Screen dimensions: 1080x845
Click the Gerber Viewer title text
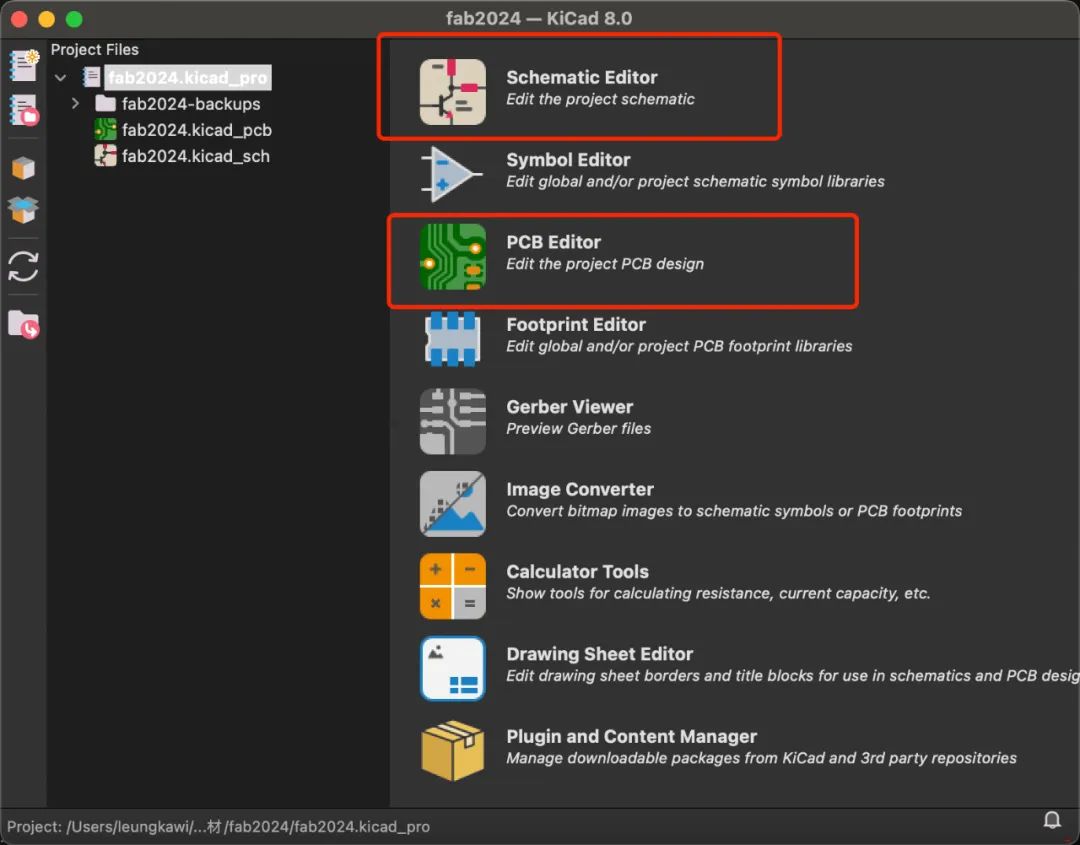pyautogui.click(x=570, y=407)
